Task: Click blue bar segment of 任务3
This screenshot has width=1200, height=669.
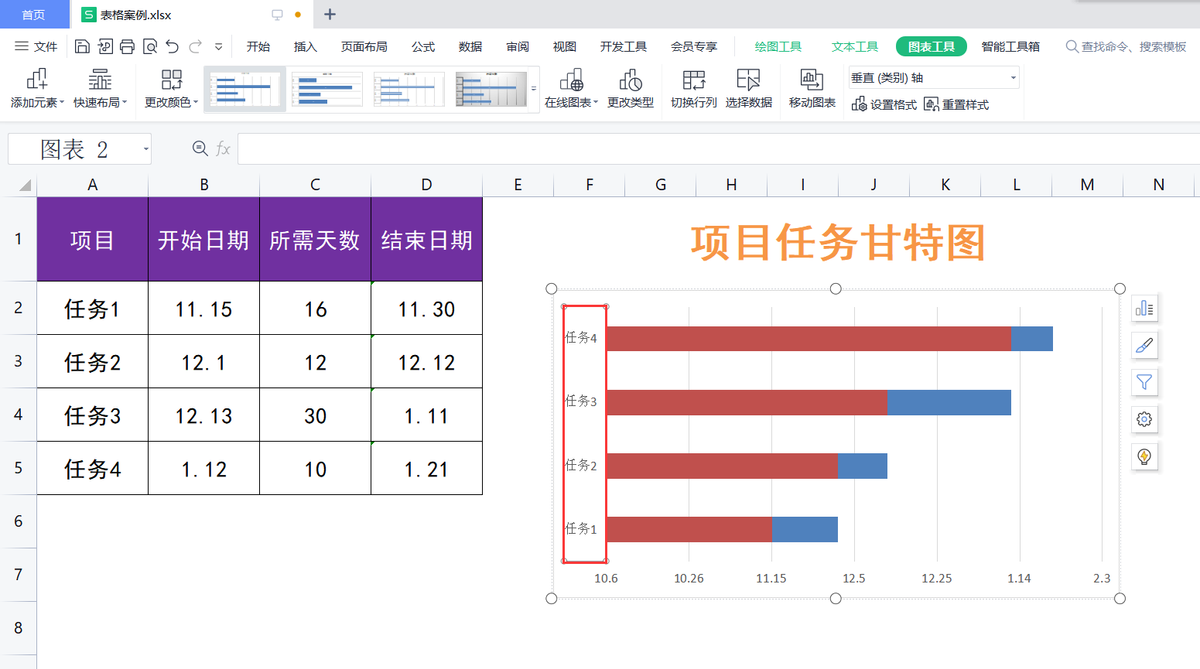Action: (x=949, y=402)
